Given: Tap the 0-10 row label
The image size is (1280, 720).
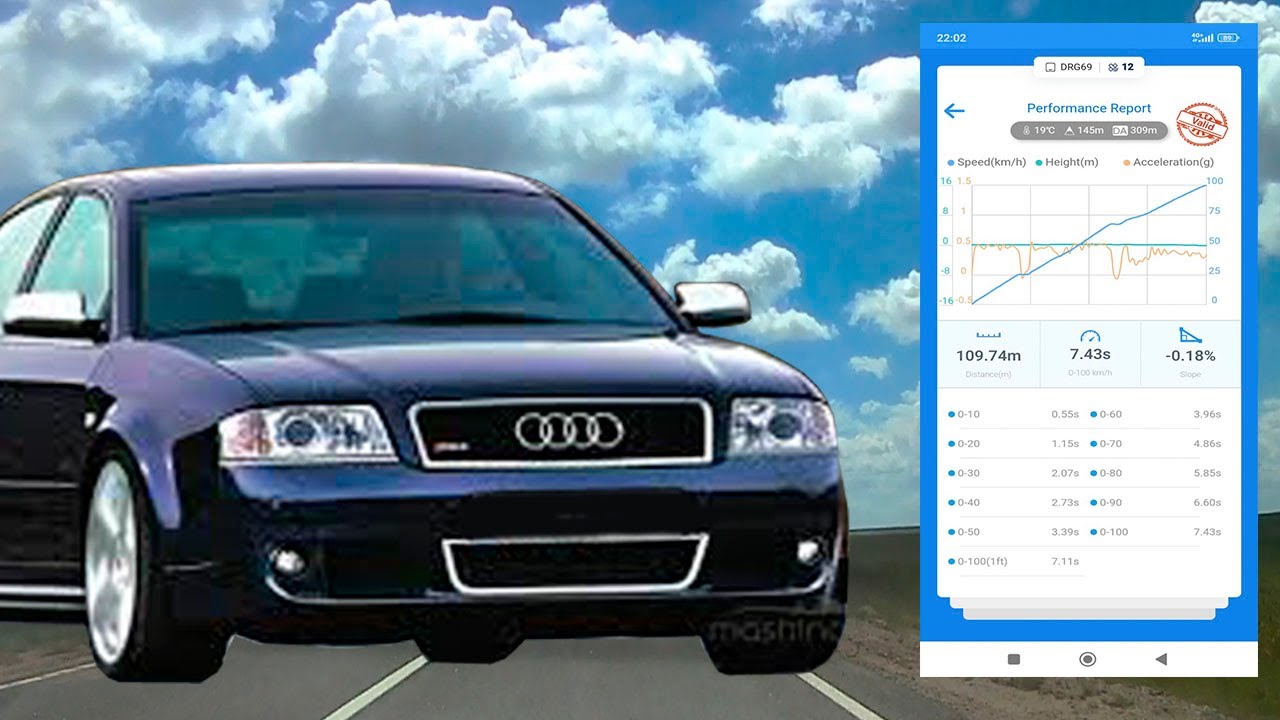Looking at the screenshot, I should [x=968, y=414].
